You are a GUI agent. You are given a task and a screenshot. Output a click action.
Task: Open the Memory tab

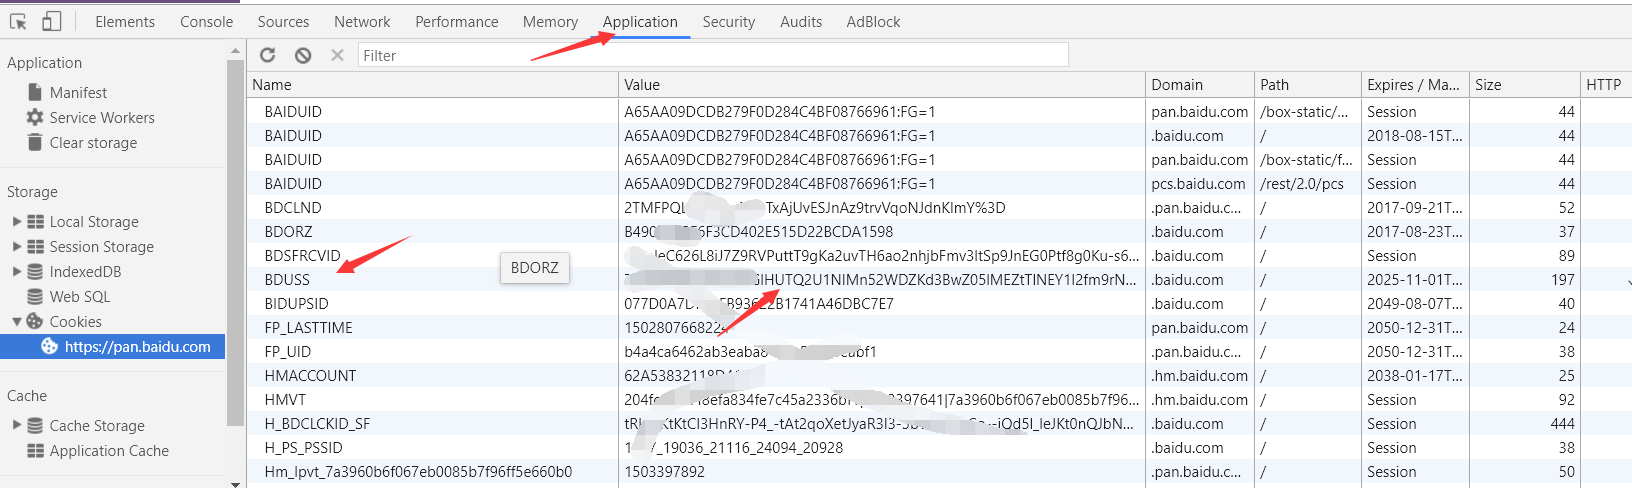pos(550,21)
